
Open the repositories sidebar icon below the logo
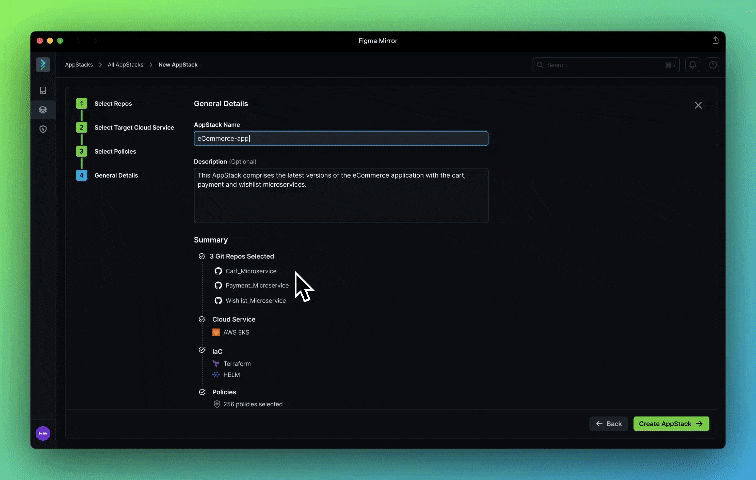click(x=43, y=90)
